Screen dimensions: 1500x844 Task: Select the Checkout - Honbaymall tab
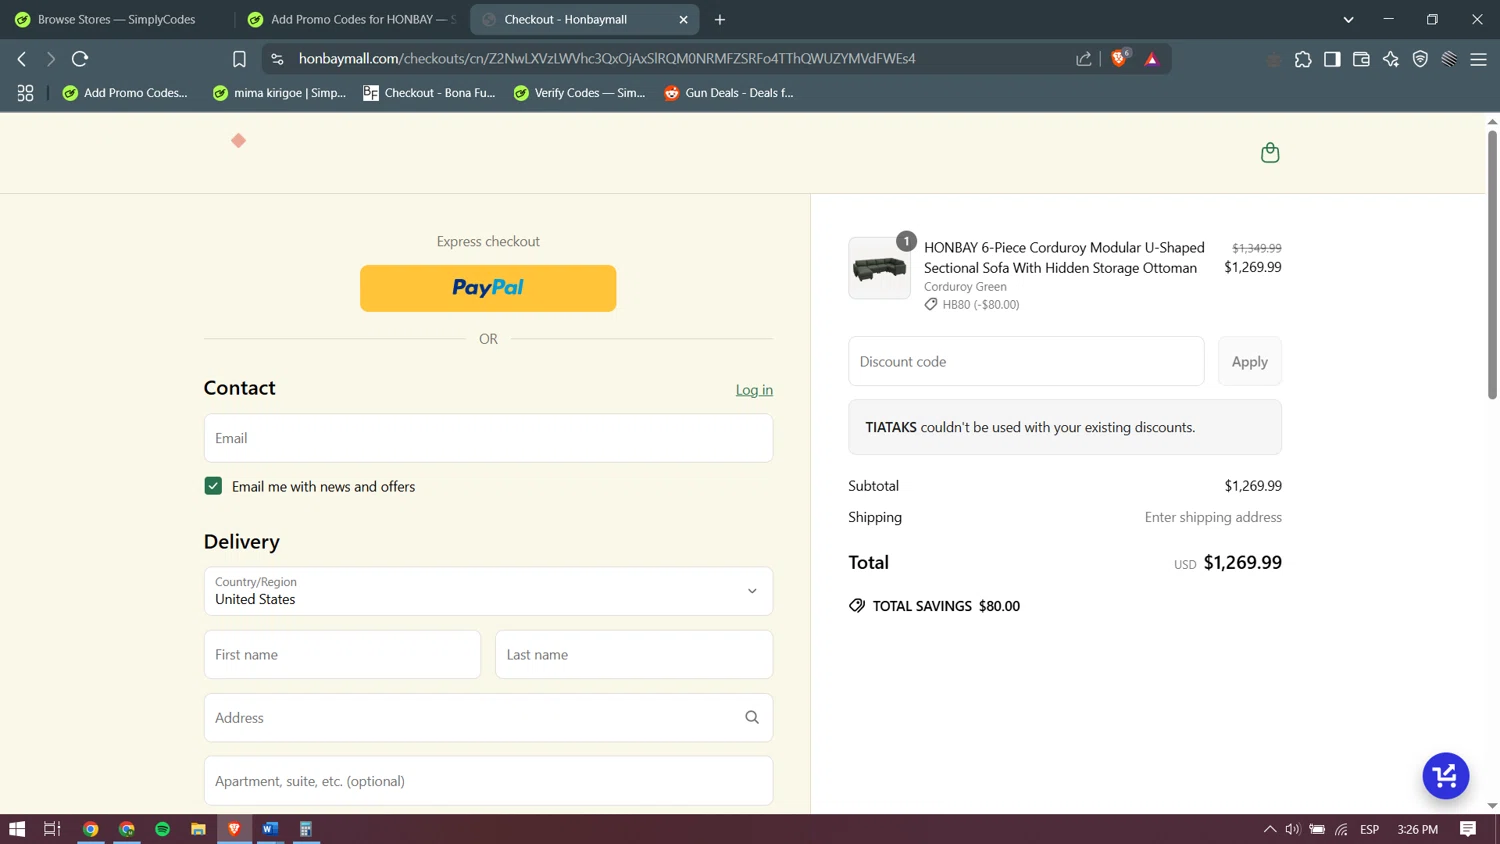[x=585, y=19]
